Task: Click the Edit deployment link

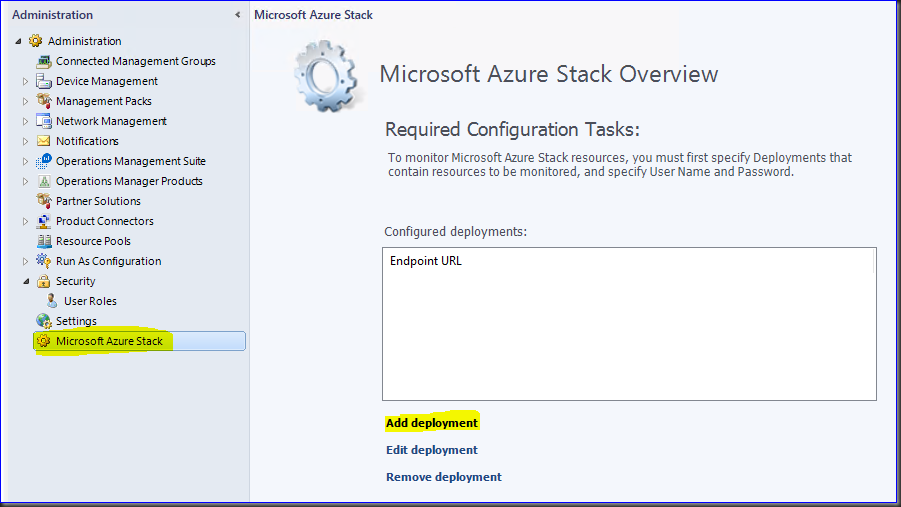Action: [432, 450]
